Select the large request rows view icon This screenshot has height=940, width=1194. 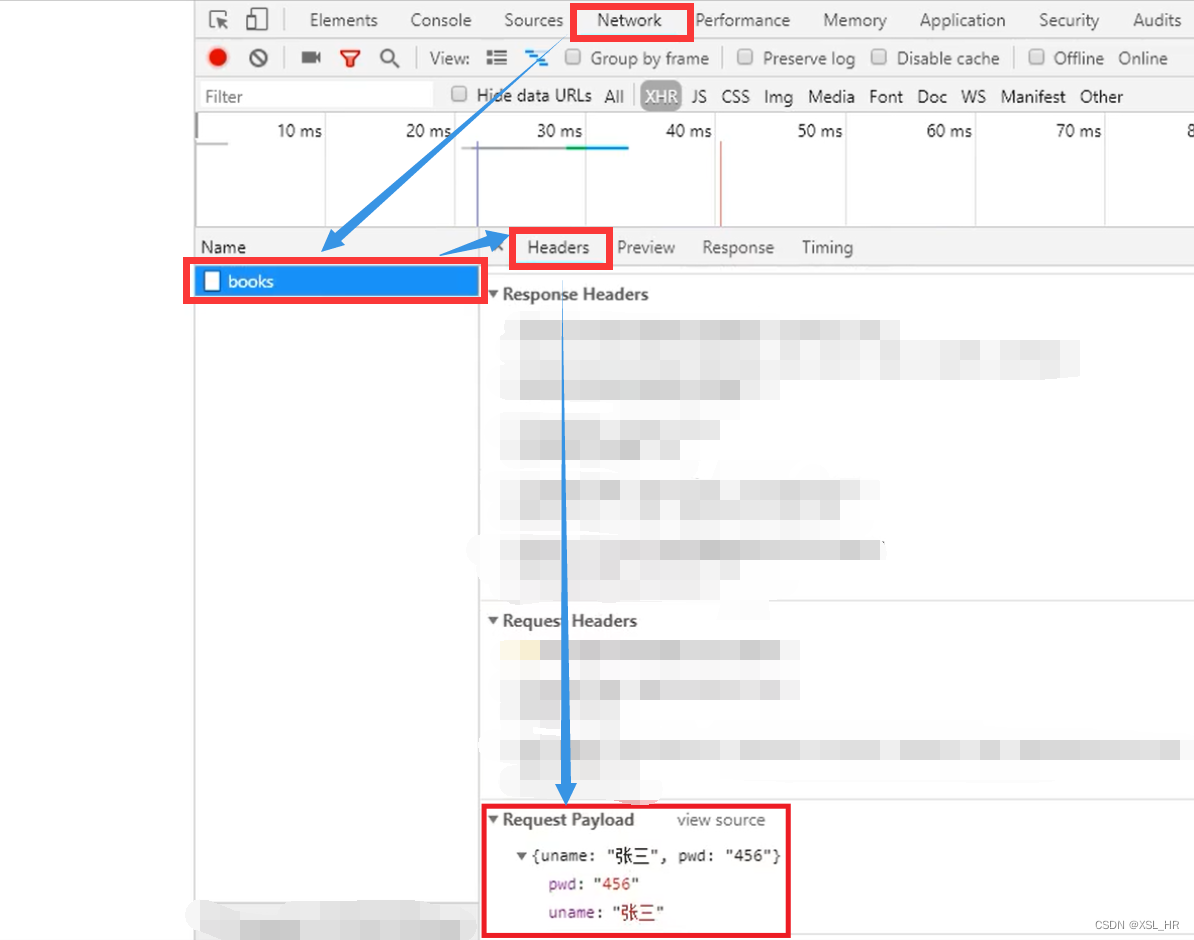click(496, 58)
